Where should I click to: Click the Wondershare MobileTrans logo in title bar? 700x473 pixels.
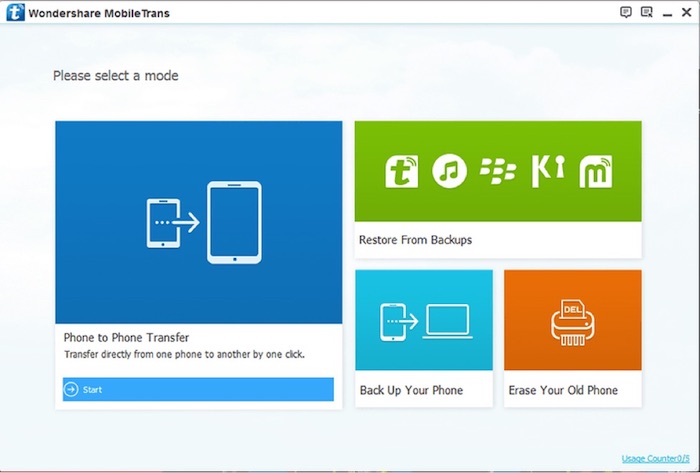13,12
